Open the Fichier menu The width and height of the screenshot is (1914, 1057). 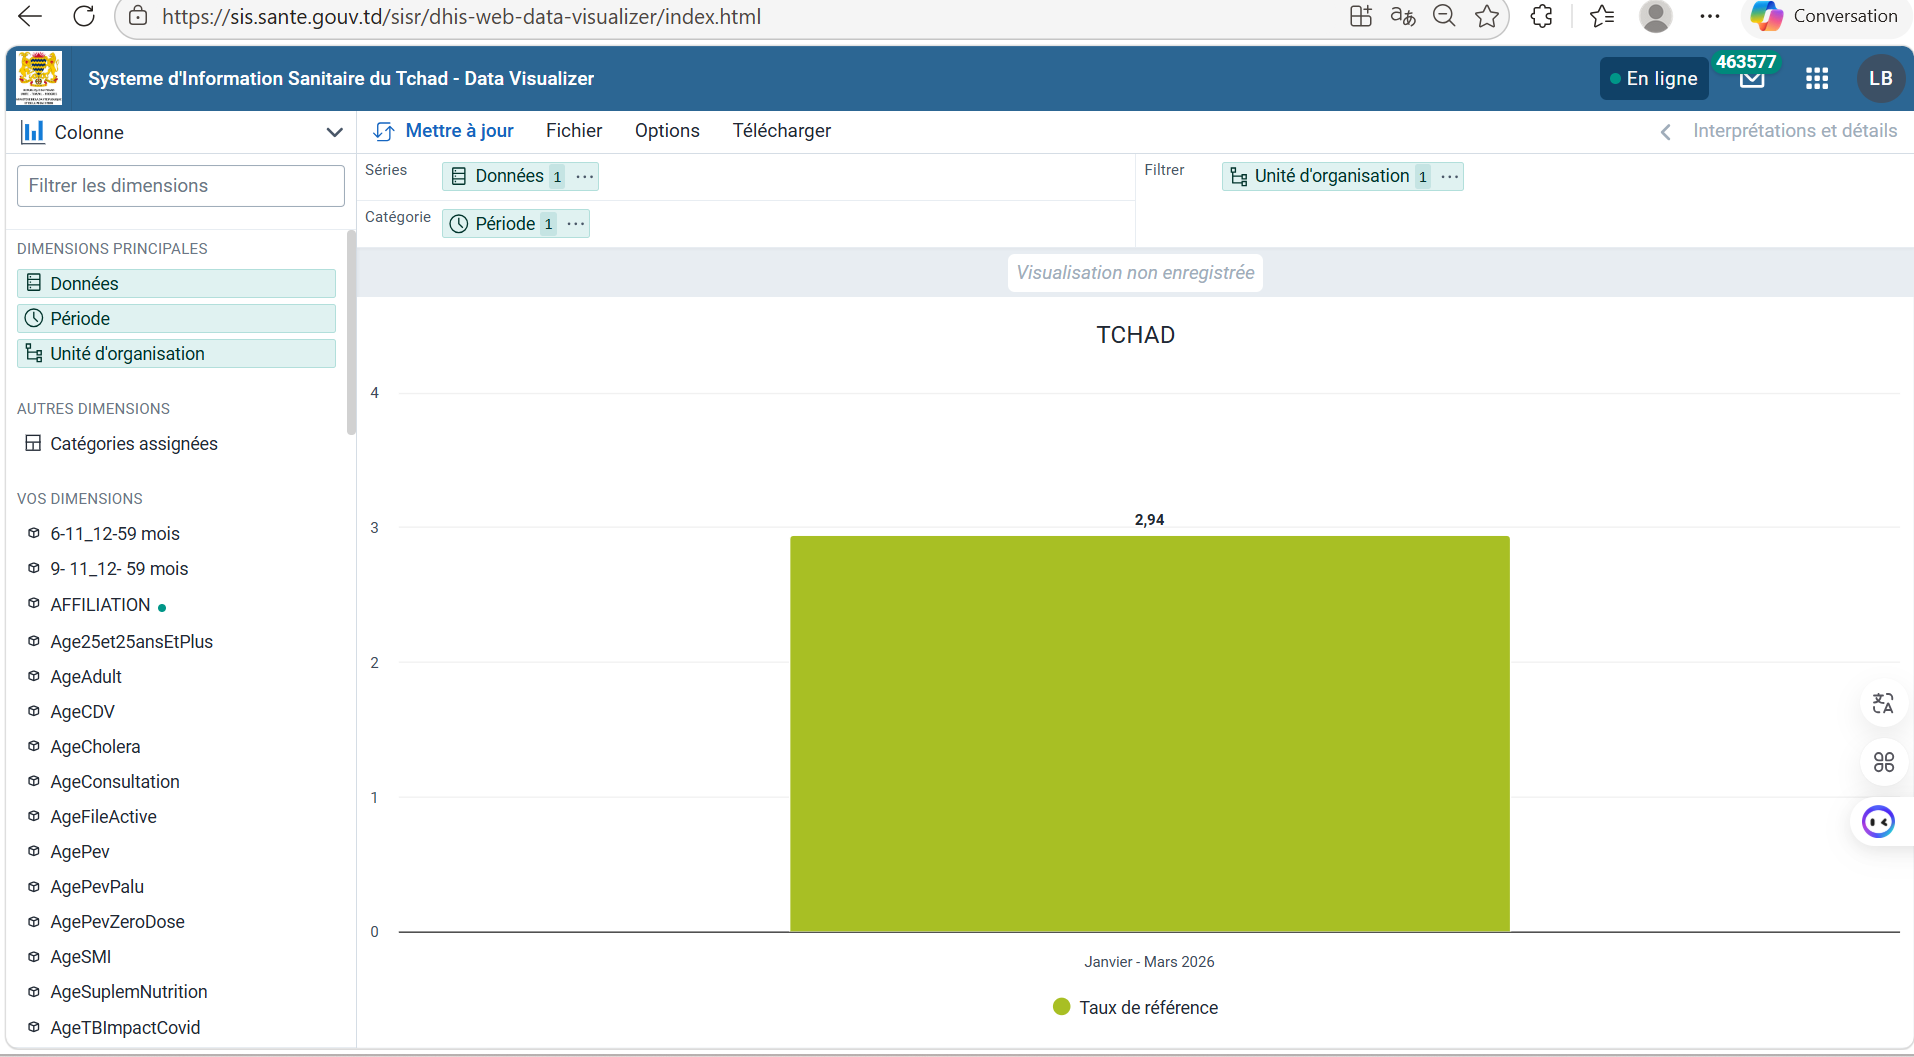tap(573, 131)
